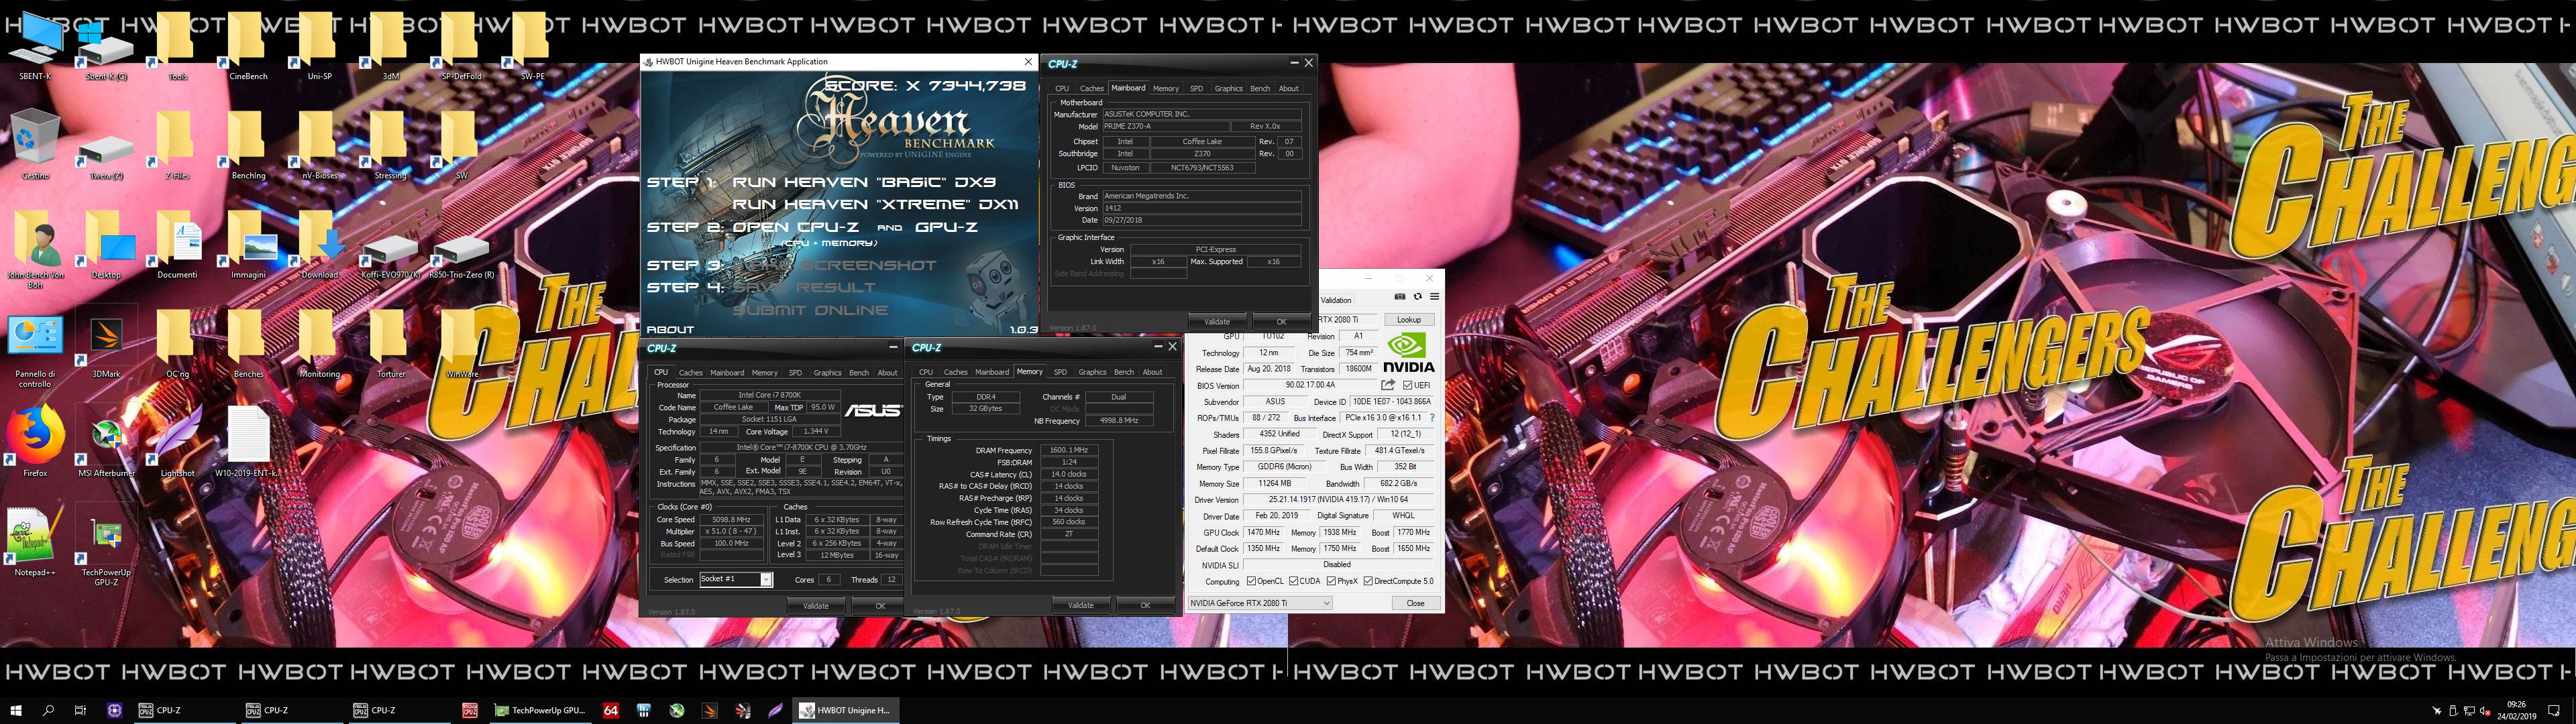
Task: Open the CineBench folder shortcut
Action: pos(248,46)
